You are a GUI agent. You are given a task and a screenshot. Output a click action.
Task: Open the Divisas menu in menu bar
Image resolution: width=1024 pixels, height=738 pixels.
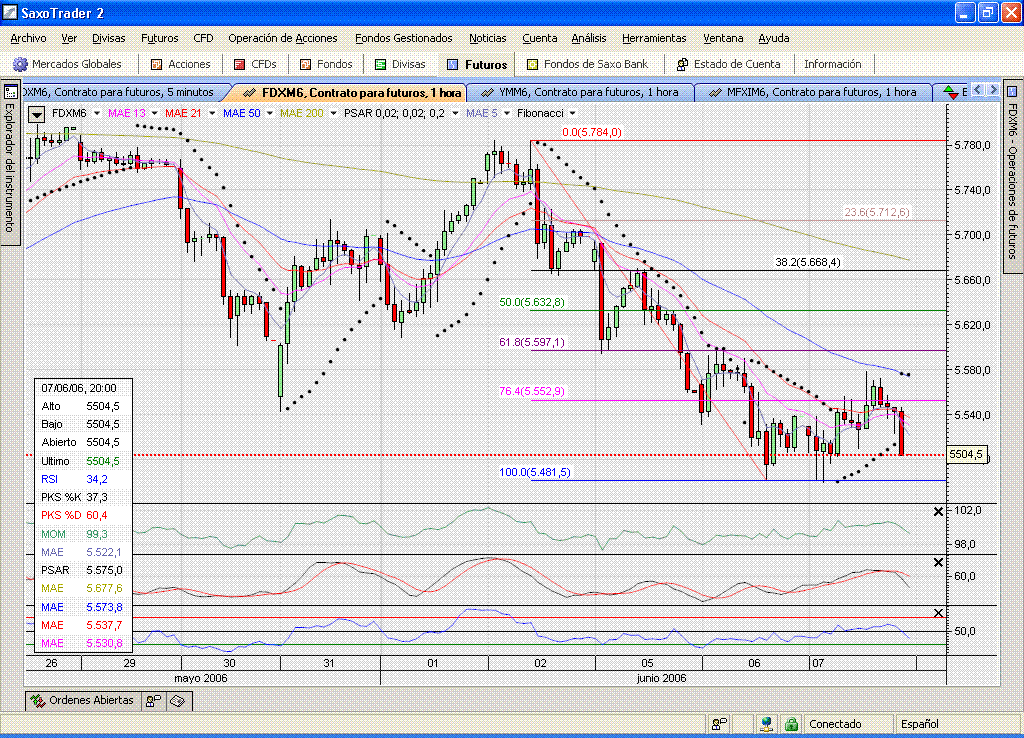pos(108,38)
